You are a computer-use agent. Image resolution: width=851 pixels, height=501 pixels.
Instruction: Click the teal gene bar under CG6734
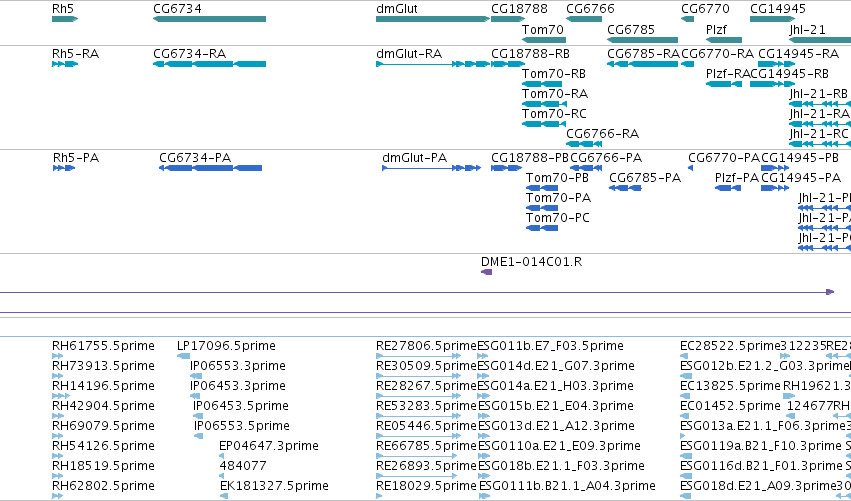tap(209, 19)
